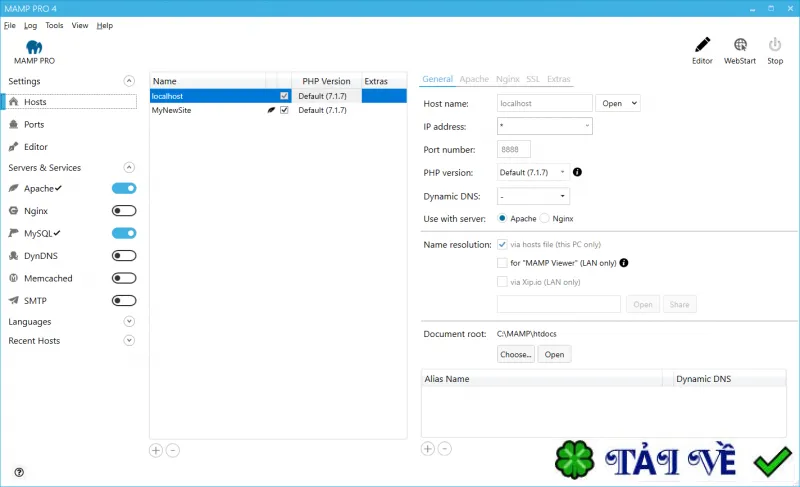Add a new host with plus icon
Image resolution: width=800 pixels, height=487 pixels.
point(156,450)
